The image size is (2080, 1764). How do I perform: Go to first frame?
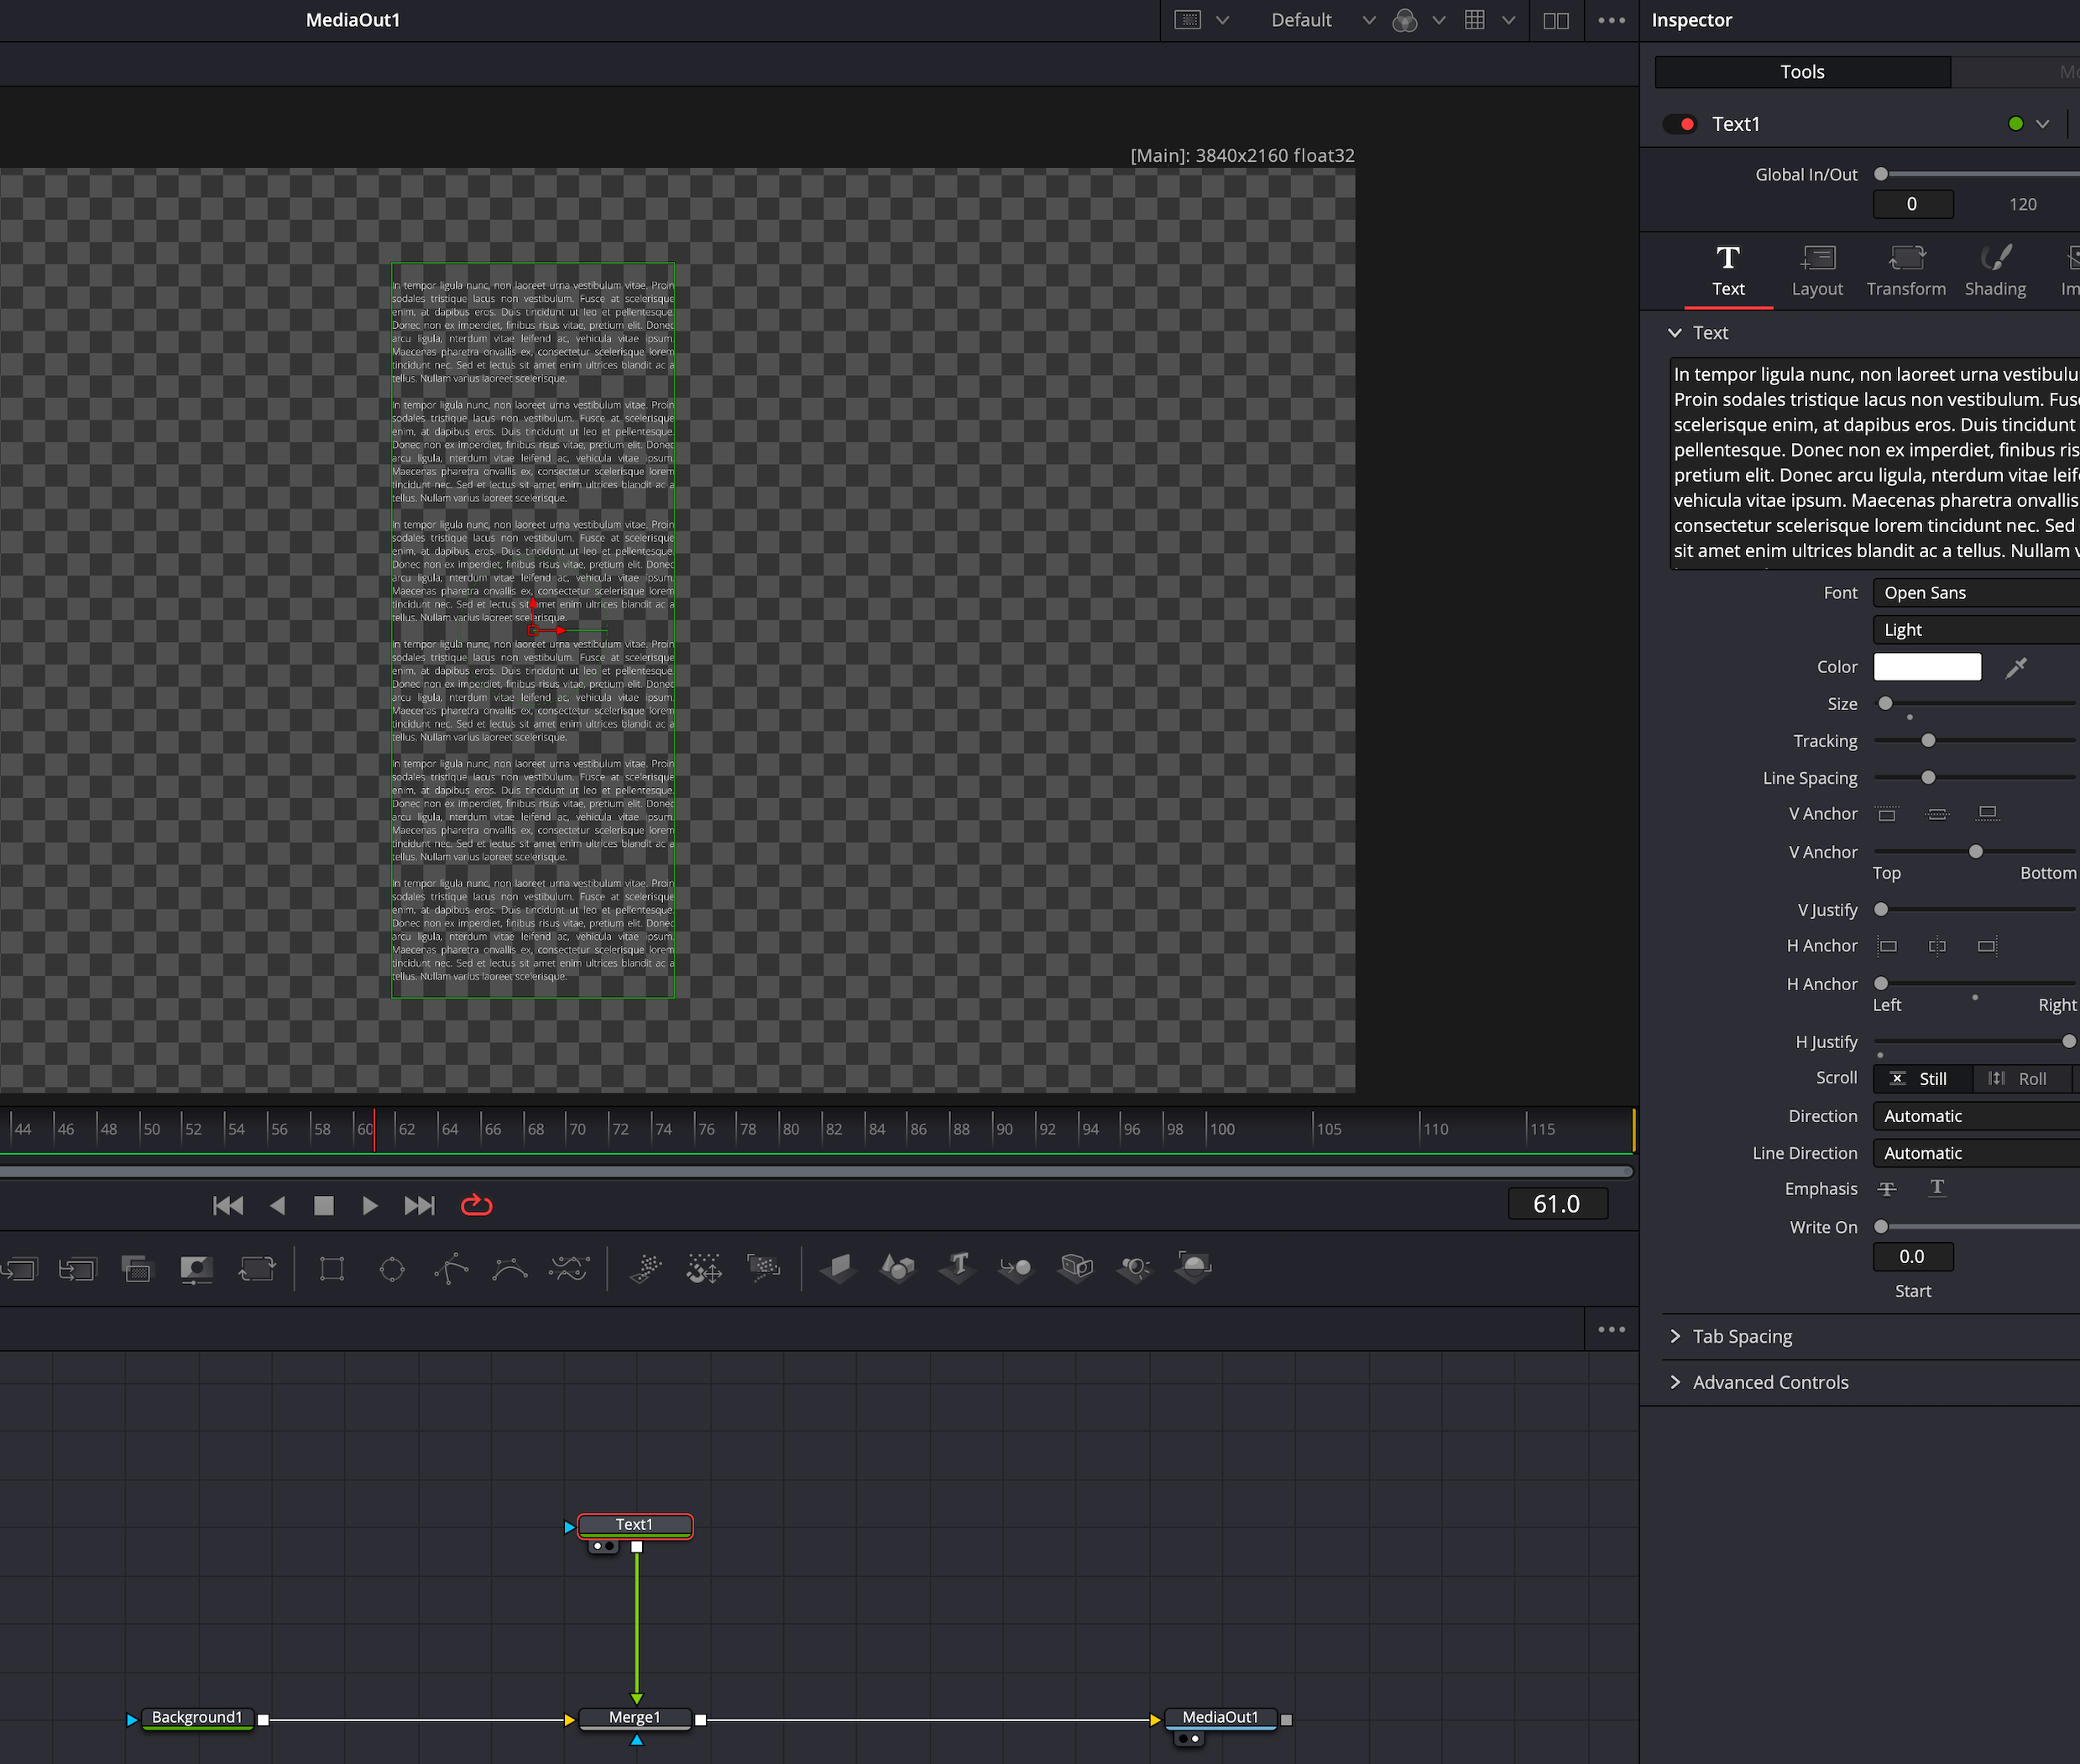point(228,1206)
